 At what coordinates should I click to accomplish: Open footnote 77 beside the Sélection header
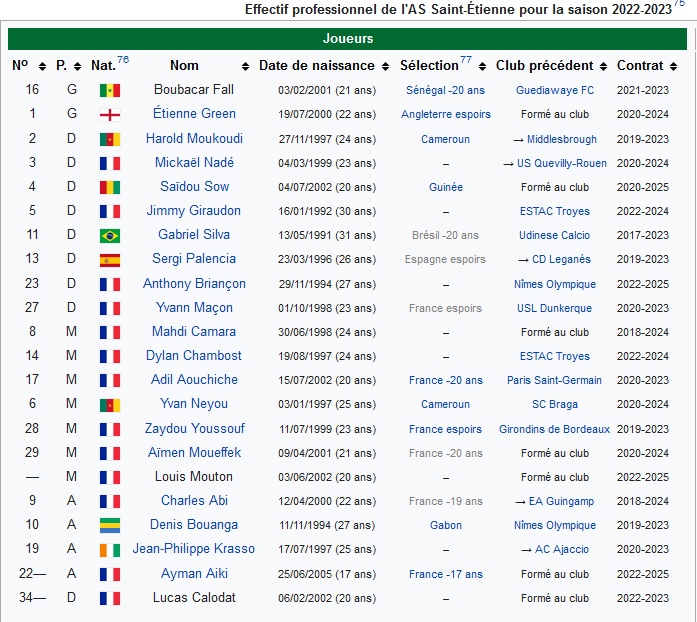pyautogui.click(x=466, y=60)
